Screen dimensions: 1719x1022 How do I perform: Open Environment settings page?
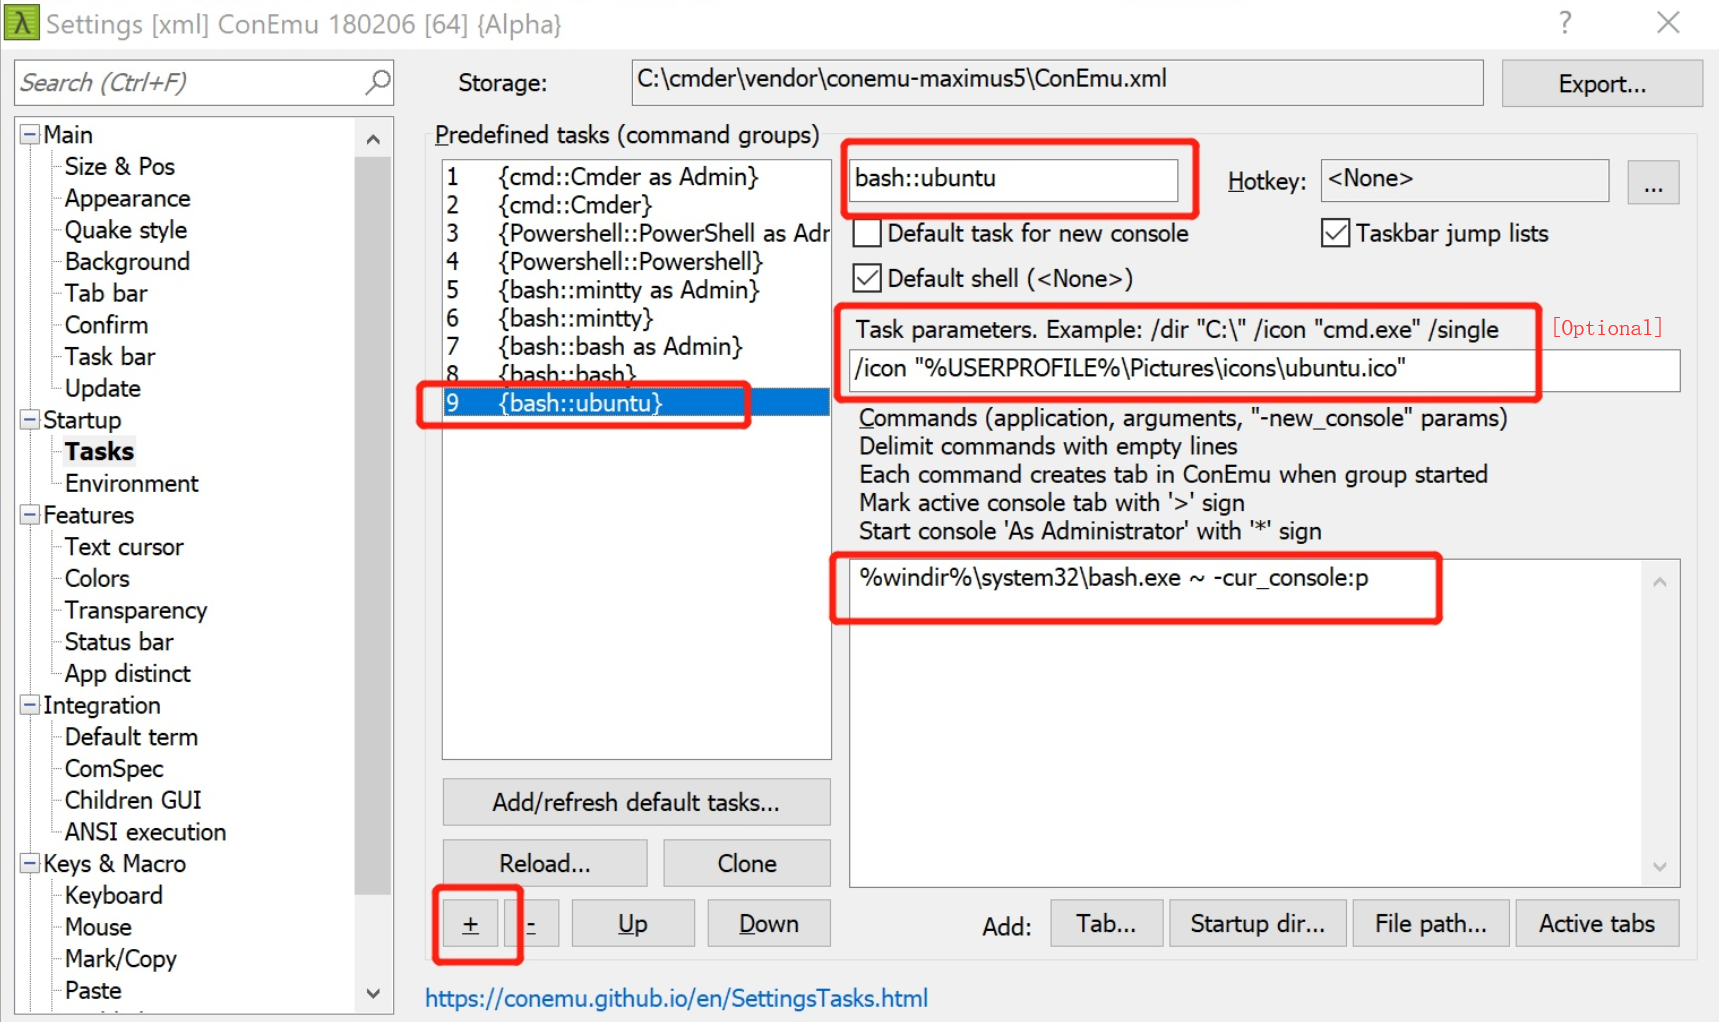click(x=132, y=484)
